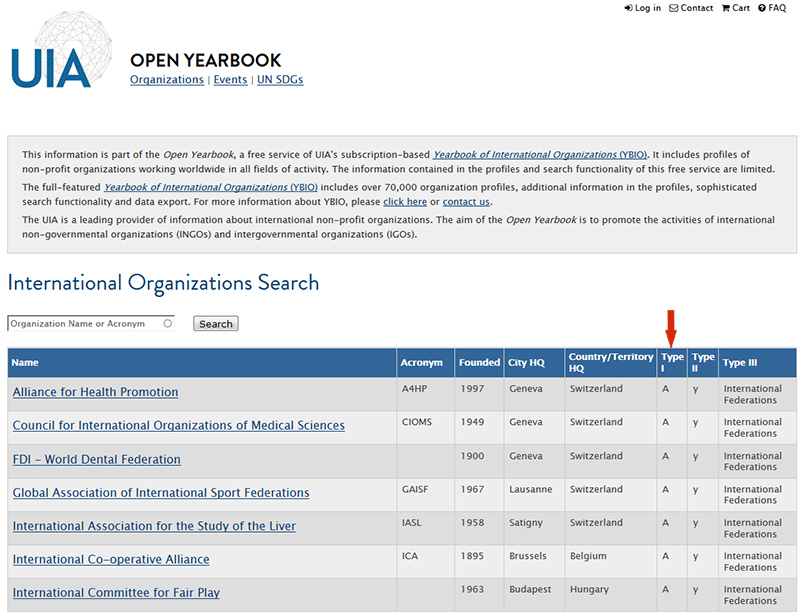Go to Organizations section
The image size is (800, 612).
click(x=167, y=80)
